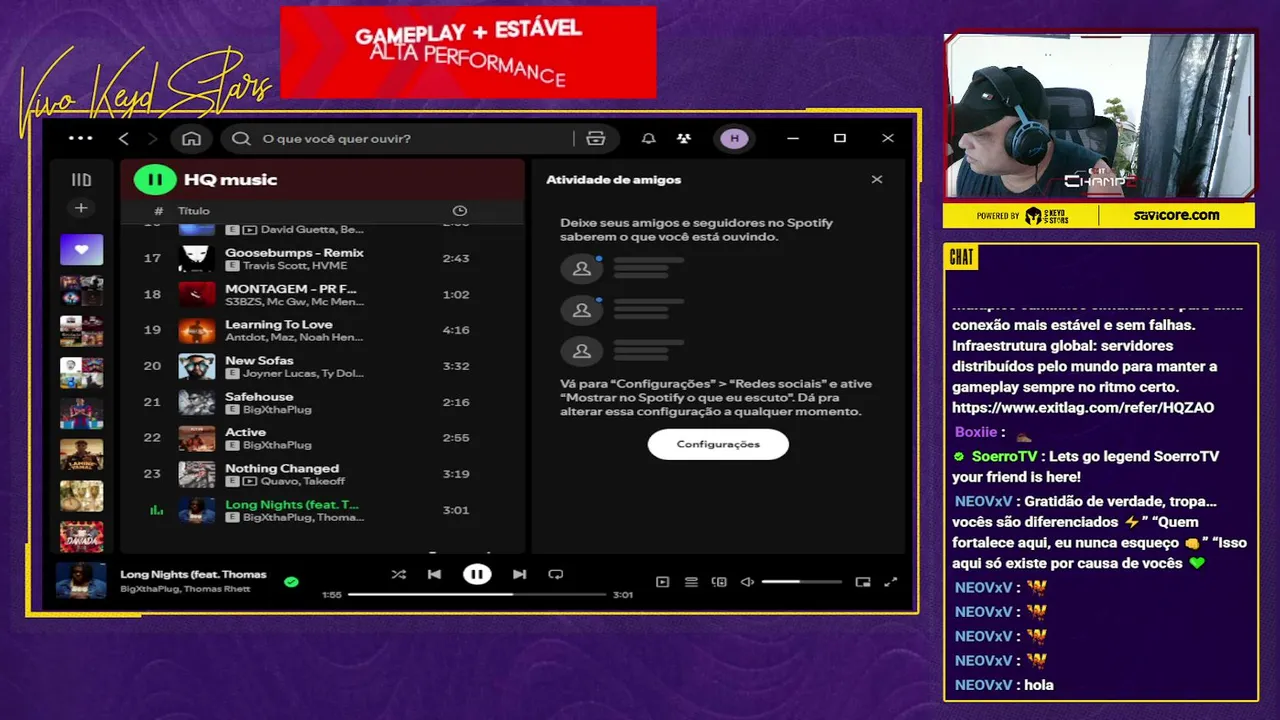Pause HQ music with the green button
Viewport: 1280px width, 720px height.
click(155, 180)
